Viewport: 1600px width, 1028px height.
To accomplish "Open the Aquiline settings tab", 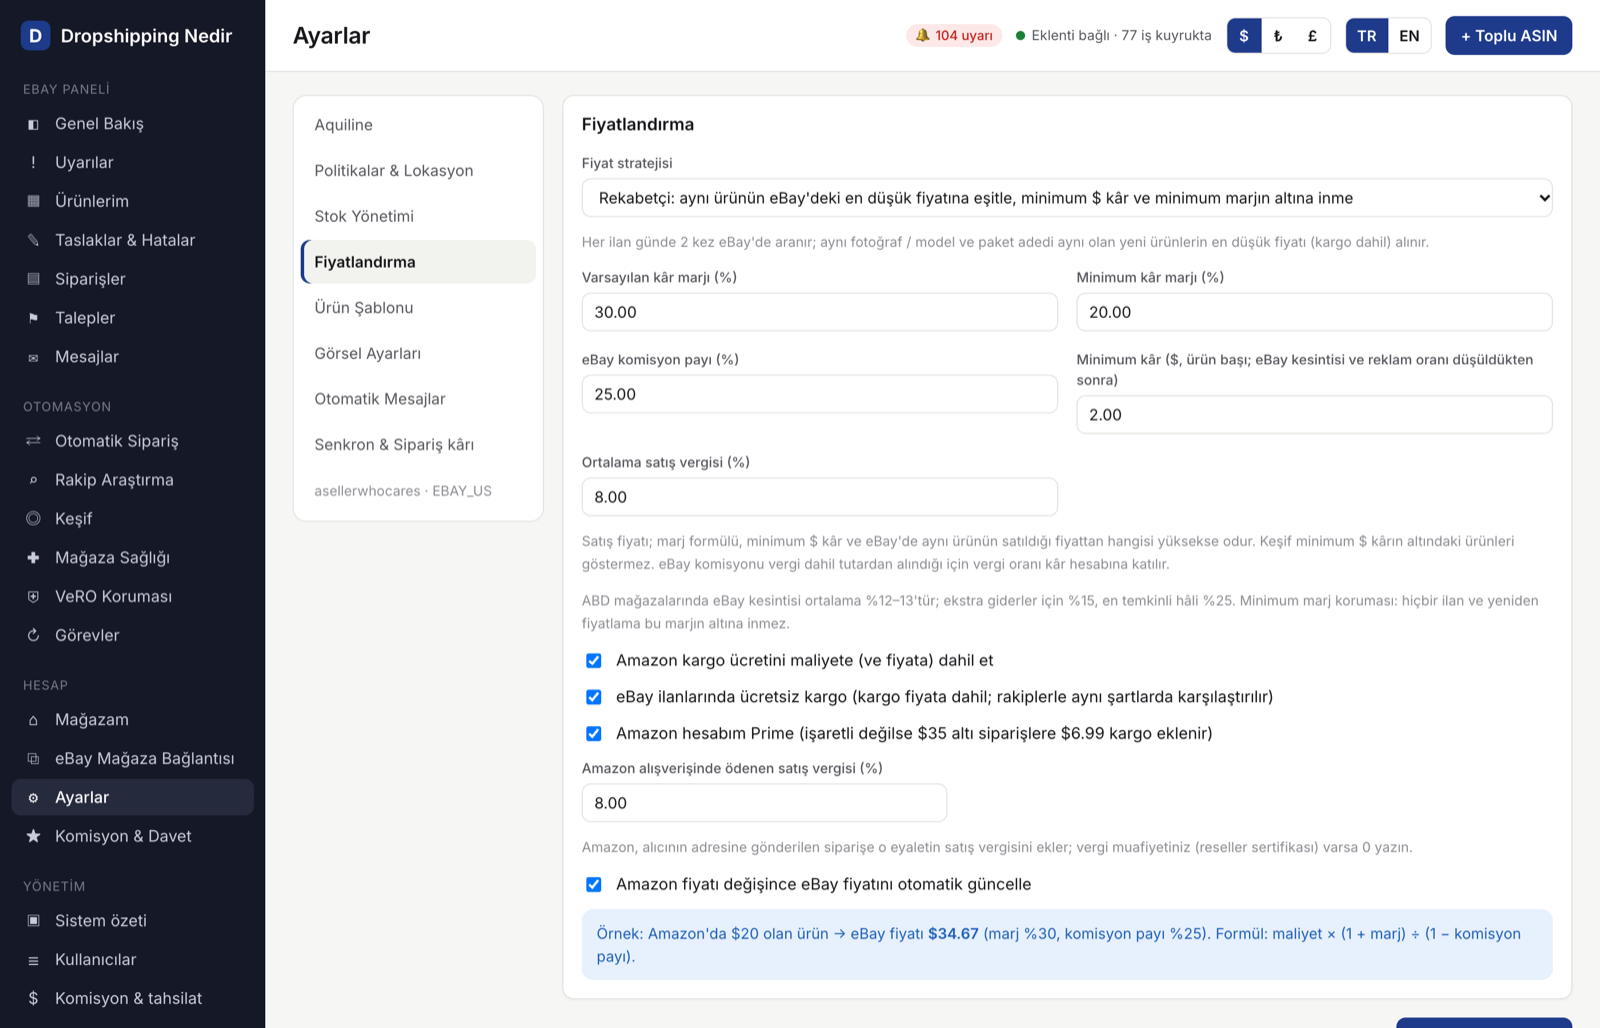I will [x=418, y=125].
